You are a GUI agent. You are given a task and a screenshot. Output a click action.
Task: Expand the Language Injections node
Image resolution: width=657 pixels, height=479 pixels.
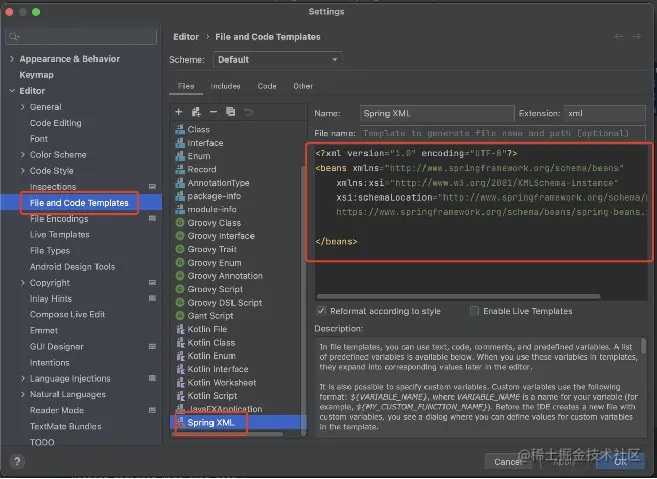(x=23, y=378)
